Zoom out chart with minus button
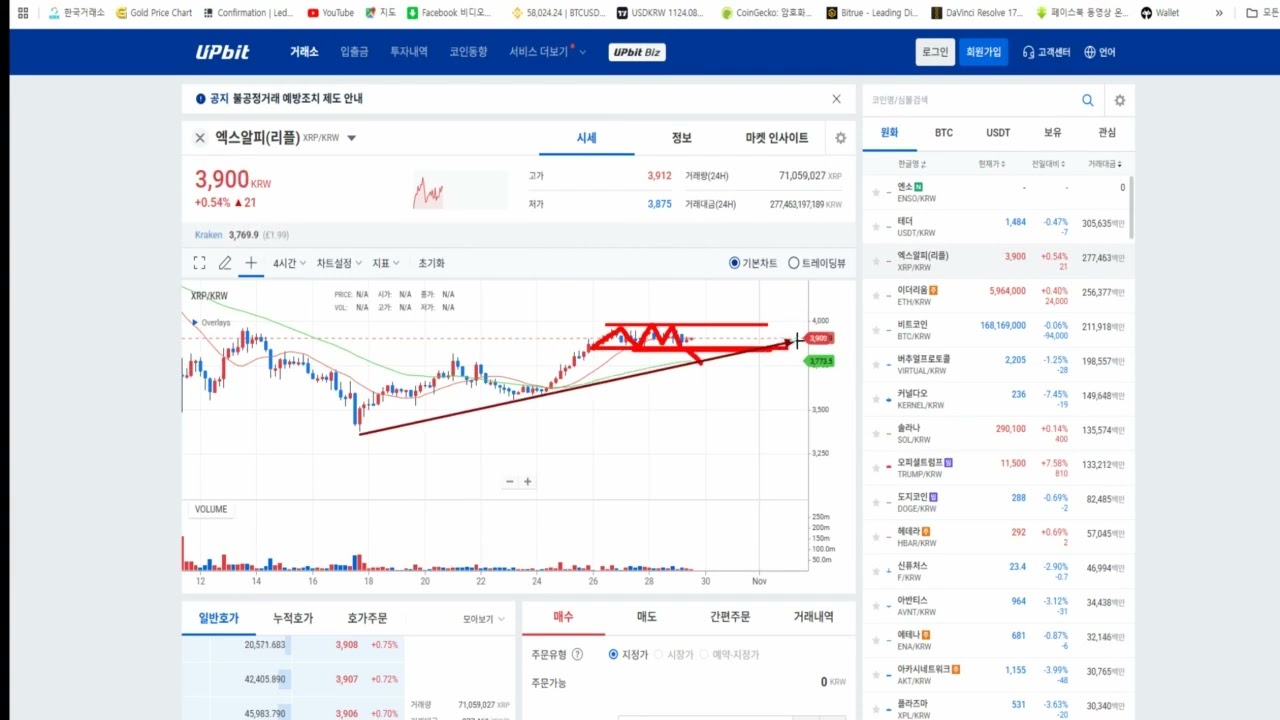 (509, 482)
